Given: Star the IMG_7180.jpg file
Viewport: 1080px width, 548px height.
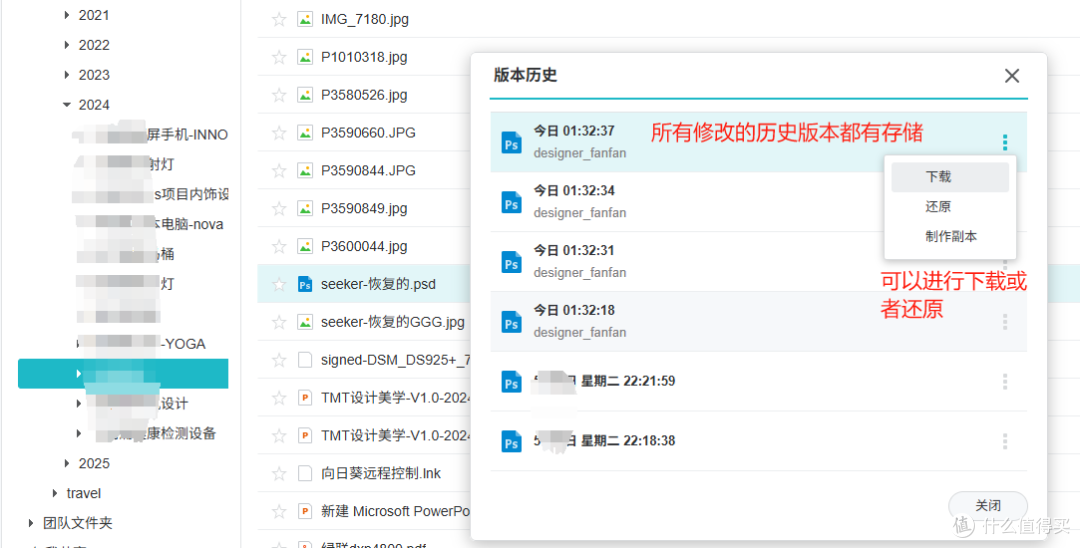Looking at the screenshot, I should coord(279,19).
